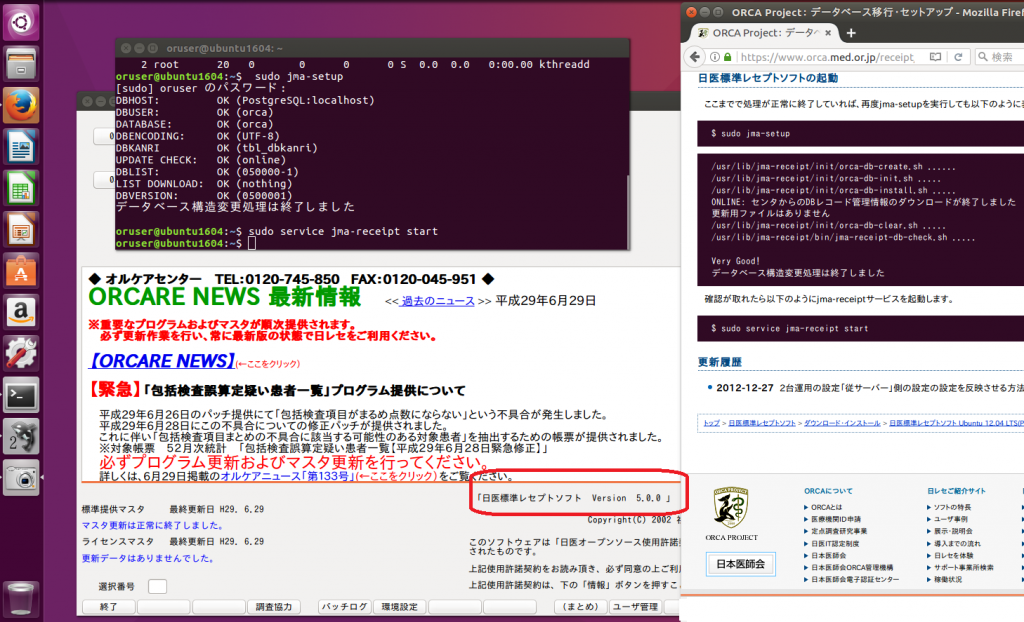Click 'マスタ更新は正常に終了しました。' status text
The width and height of the screenshot is (1024, 622).
pos(153,525)
